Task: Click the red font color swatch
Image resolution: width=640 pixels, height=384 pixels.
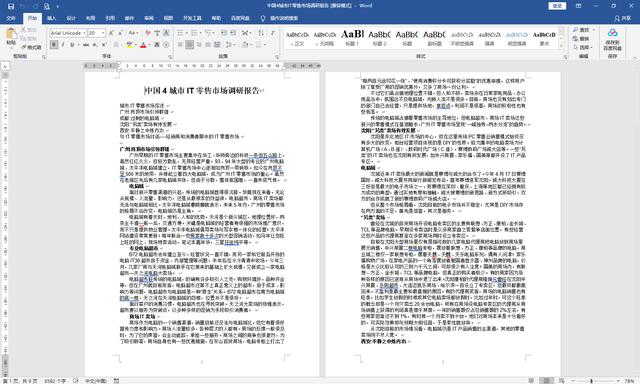Action: tap(143, 45)
